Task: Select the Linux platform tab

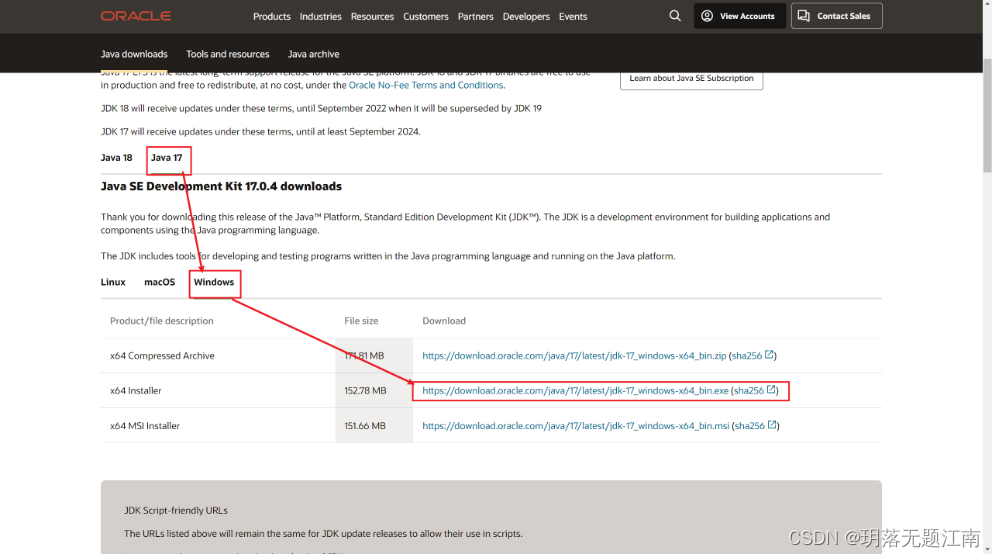Action: [x=113, y=282]
